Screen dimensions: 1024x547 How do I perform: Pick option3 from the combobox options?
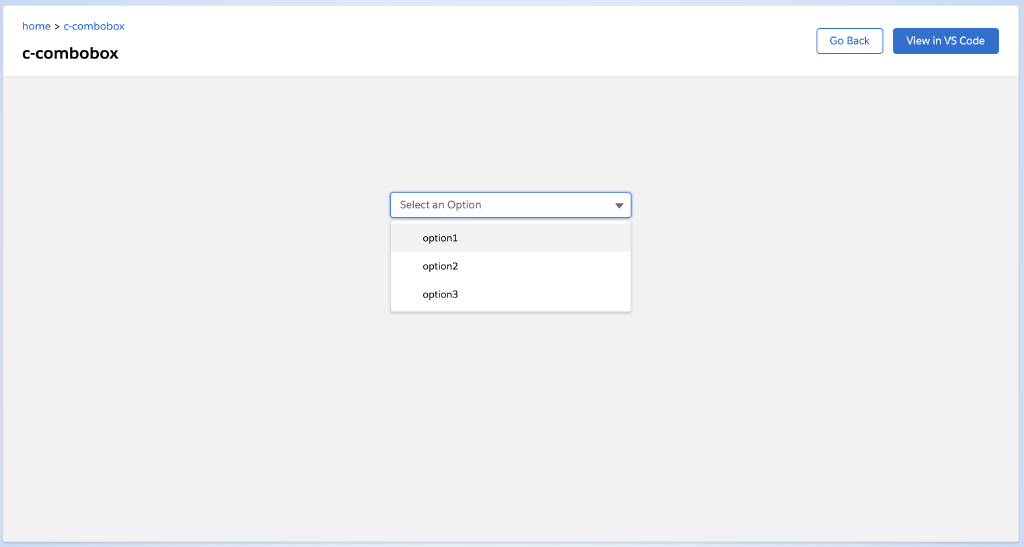[439, 294]
